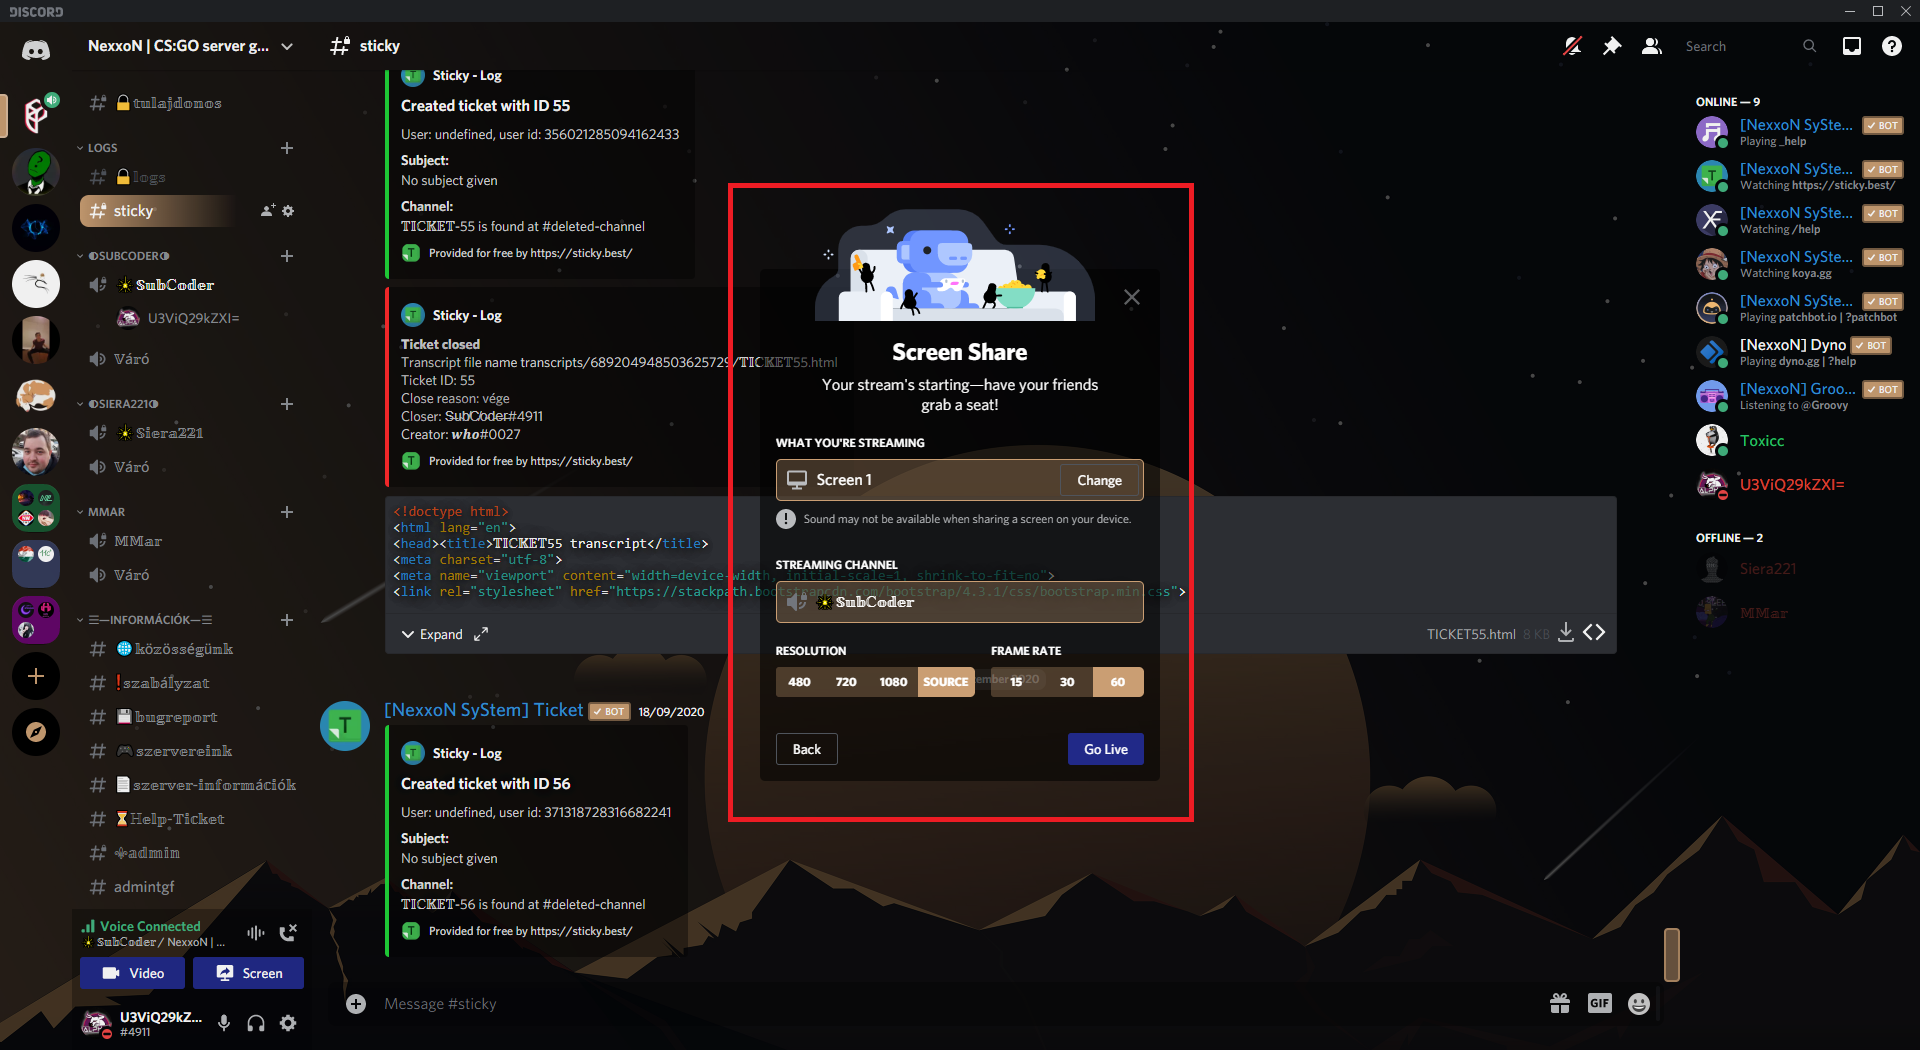Download TICKET55.html file icon
The width and height of the screenshot is (1920, 1050).
pyautogui.click(x=1566, y=633)
